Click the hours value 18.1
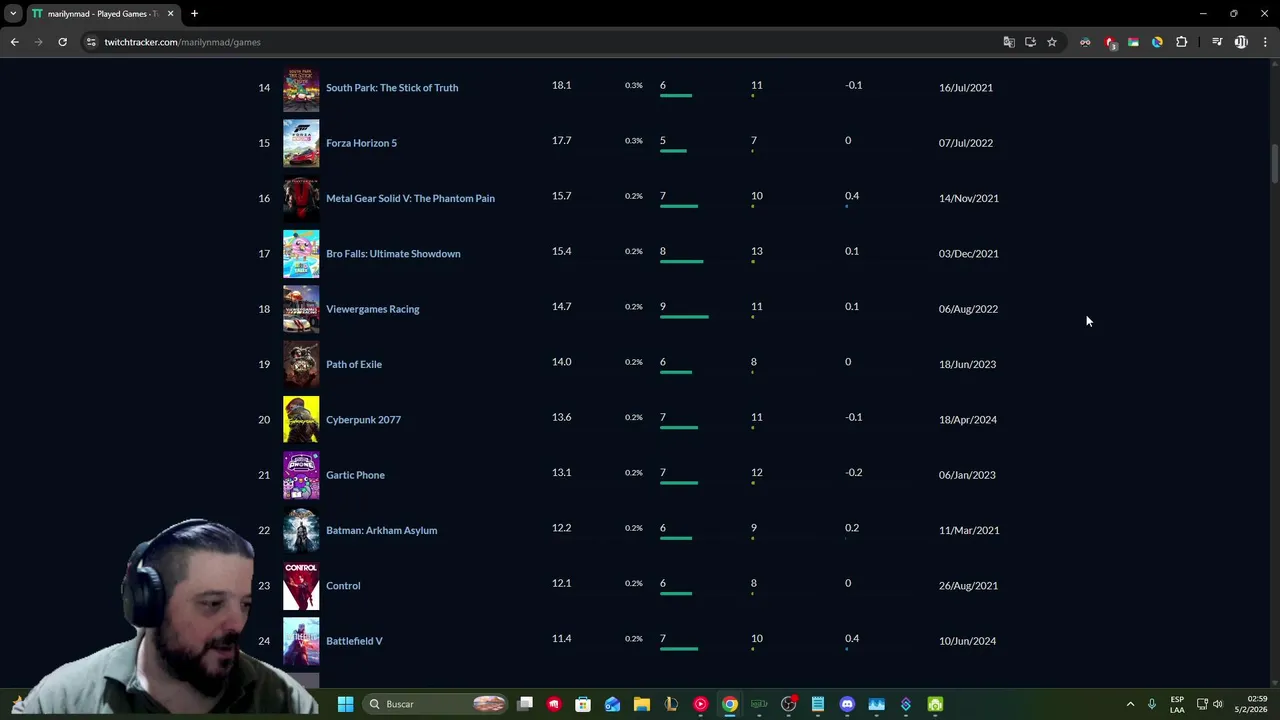Screen dimensions: 1280x720 tap(561, 85)
